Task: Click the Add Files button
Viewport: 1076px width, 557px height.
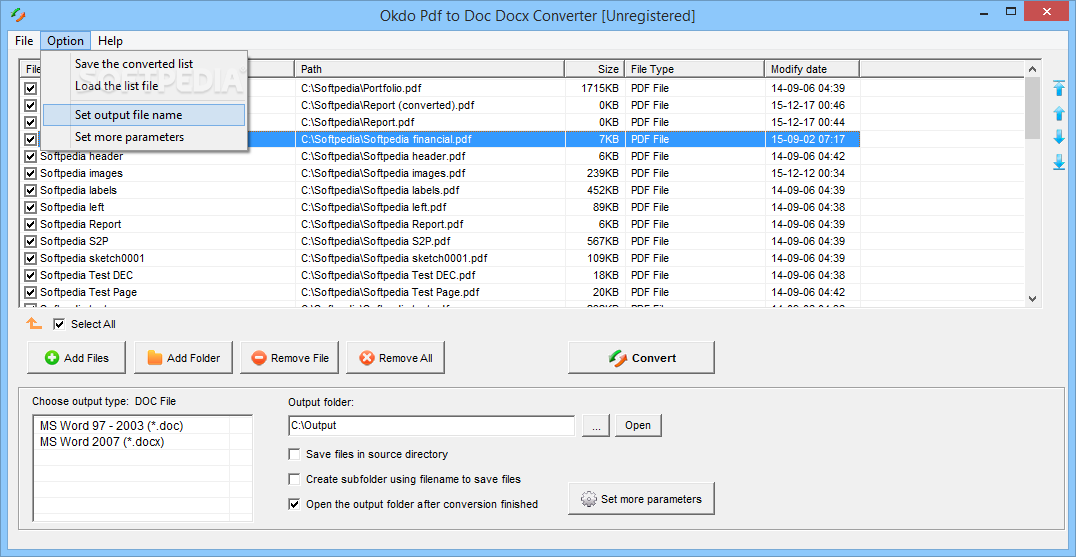Action: click(77, 357)
